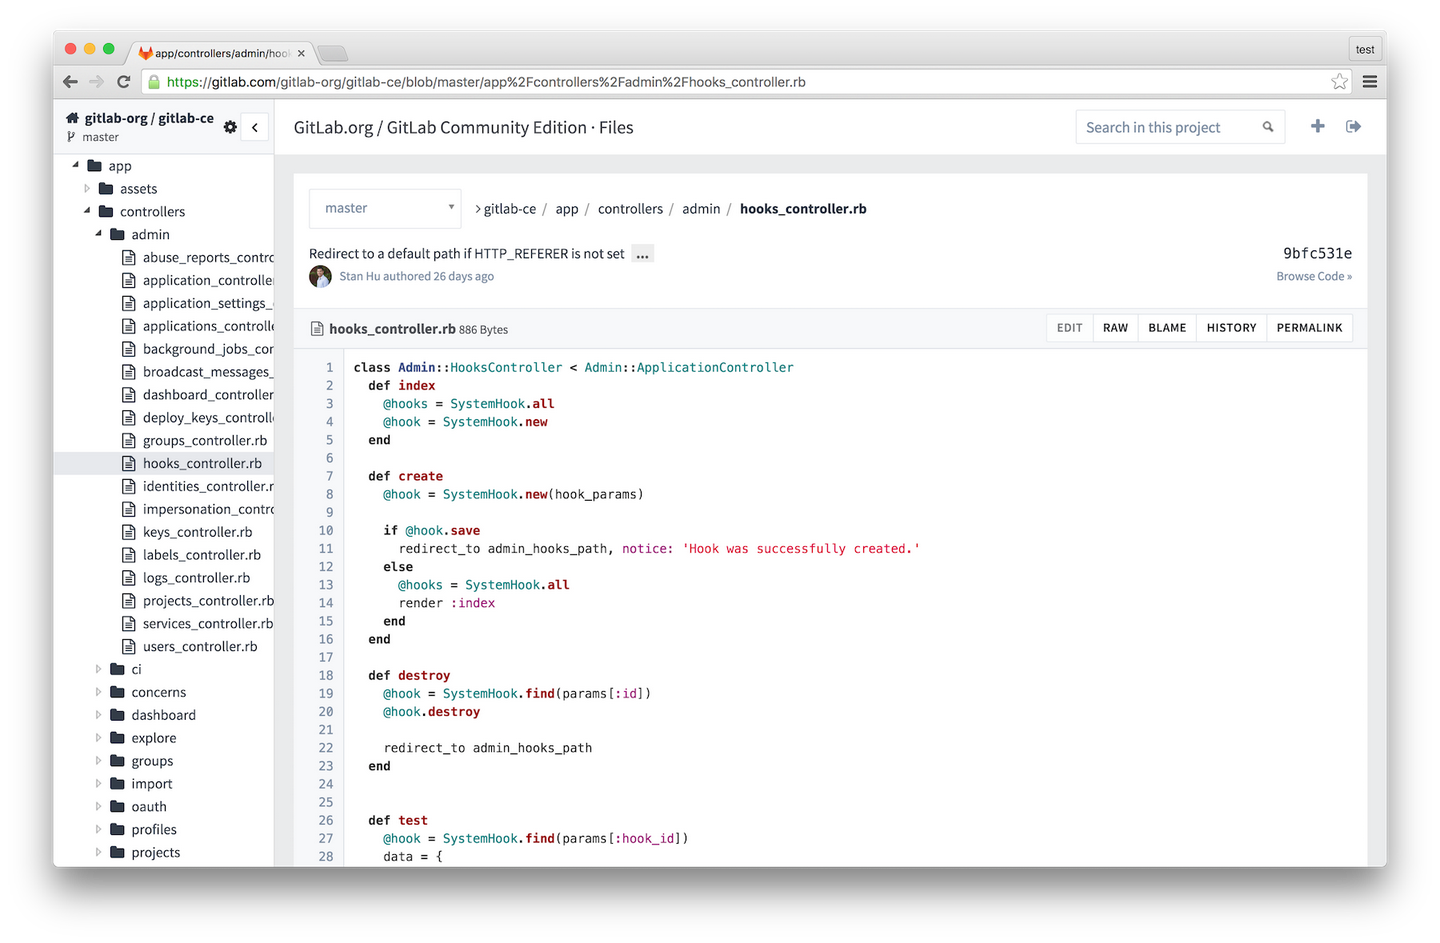Open keys_controller.rb in the file tree
The width and height of the screenshot is (1440, 943).
tap(197, 532)
